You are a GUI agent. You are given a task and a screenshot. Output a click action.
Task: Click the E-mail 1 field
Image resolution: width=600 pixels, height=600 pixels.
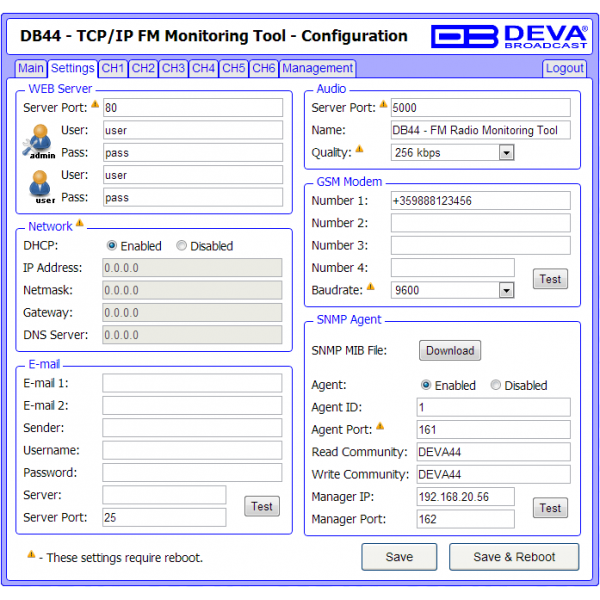[x=192, y=383]
